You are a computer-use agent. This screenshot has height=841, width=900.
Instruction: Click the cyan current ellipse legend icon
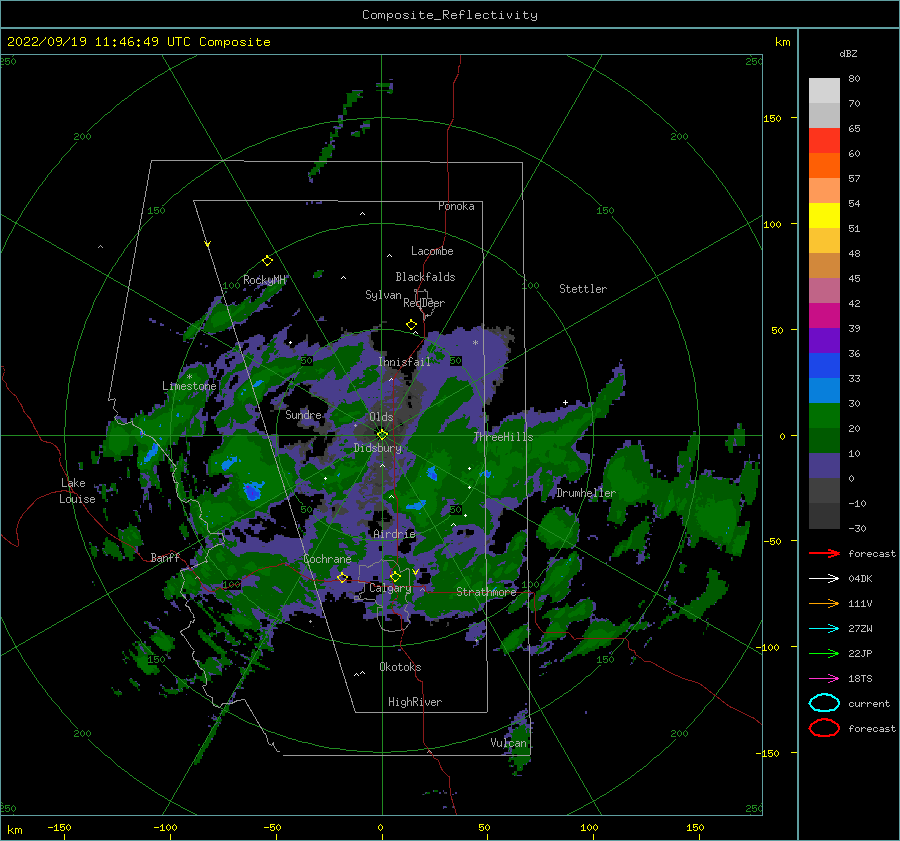point(824,703)
